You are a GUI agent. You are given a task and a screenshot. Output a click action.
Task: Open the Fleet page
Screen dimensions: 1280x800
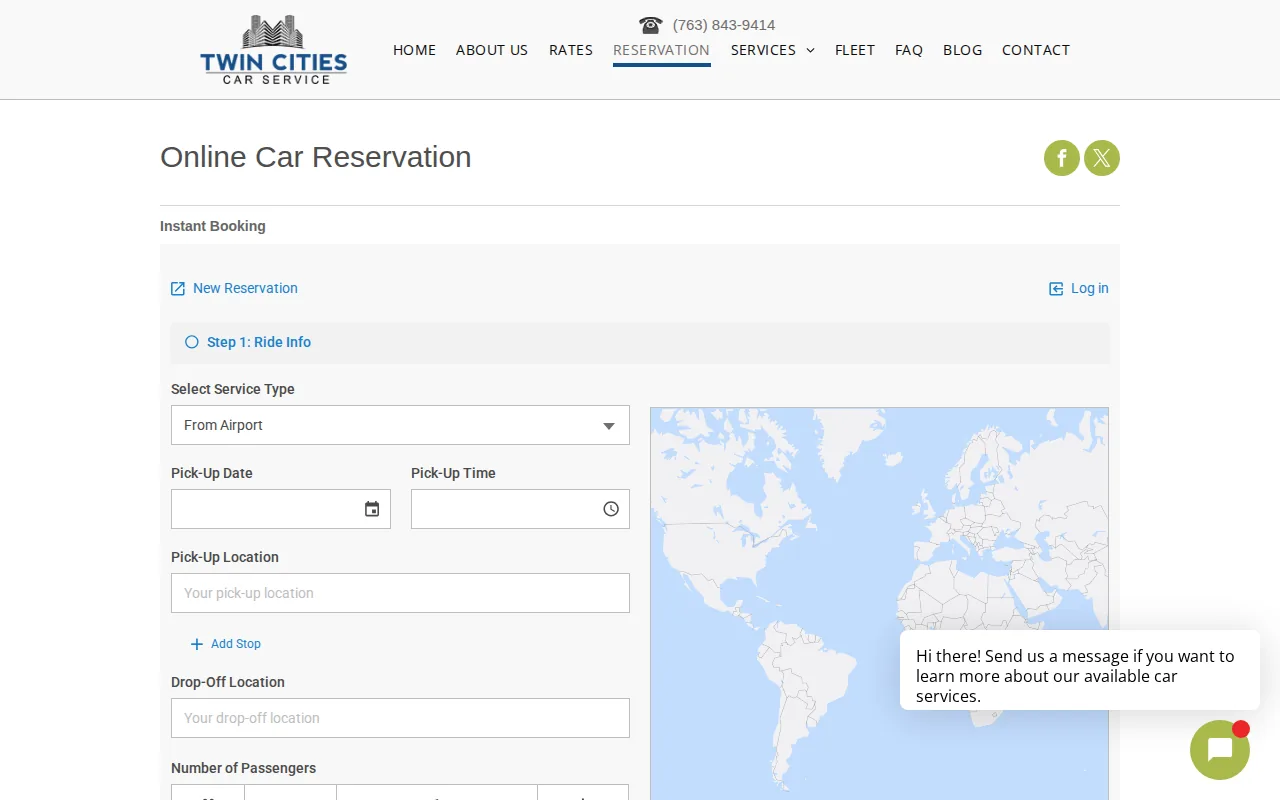click(855, 50)
